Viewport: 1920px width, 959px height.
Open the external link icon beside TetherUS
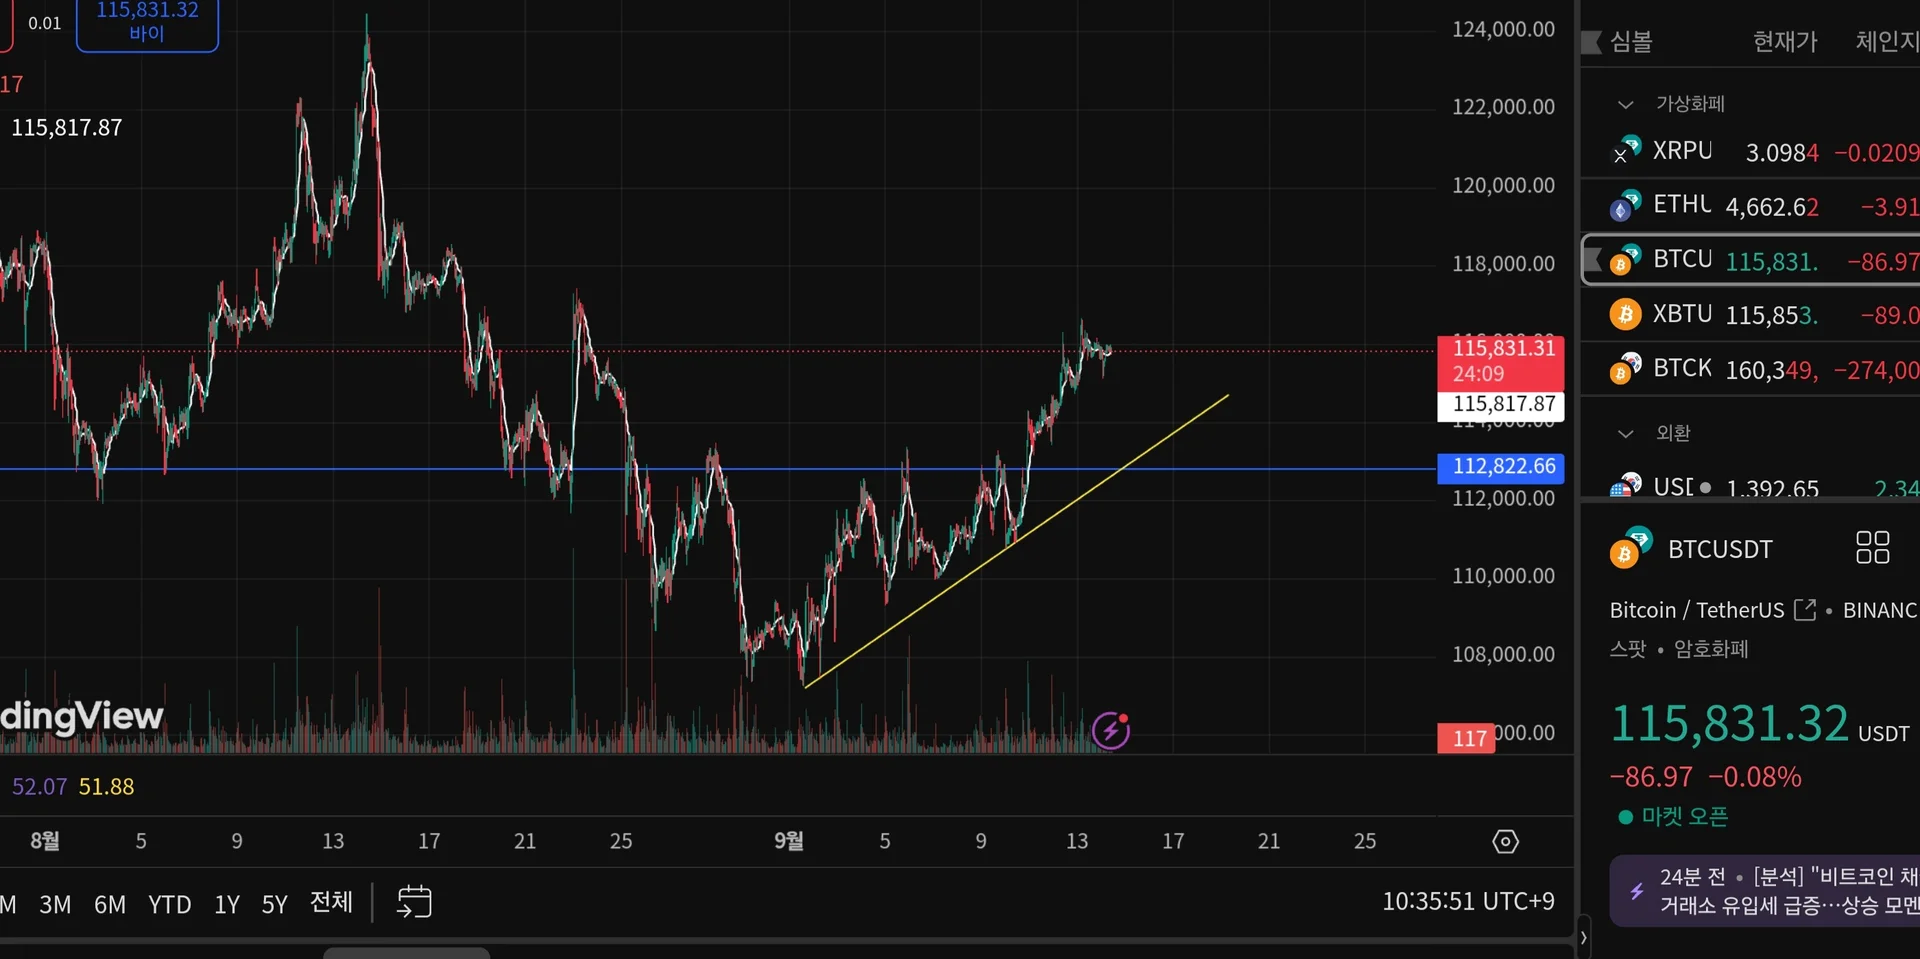[x=1805, y=610]
